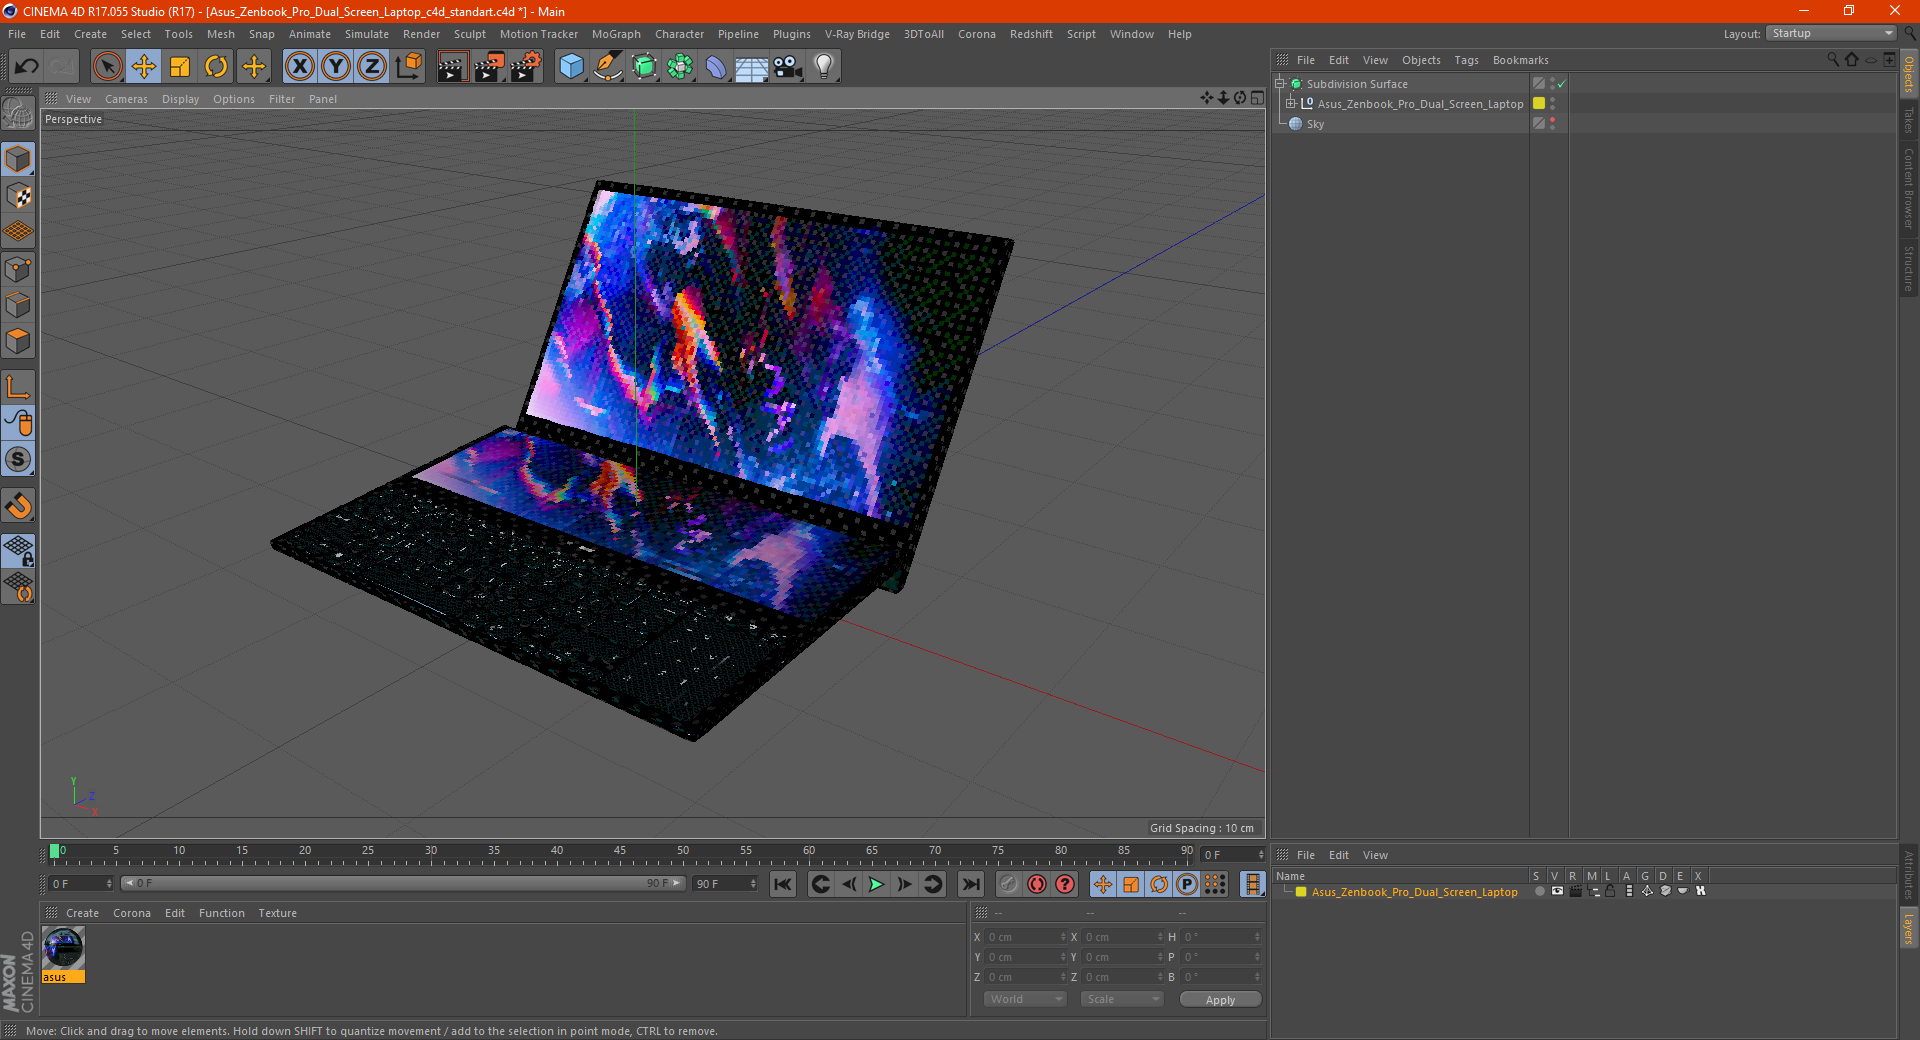Screen dimensions: 1920x1040
Task: Add a floor environment object
Action: point(752,67)
